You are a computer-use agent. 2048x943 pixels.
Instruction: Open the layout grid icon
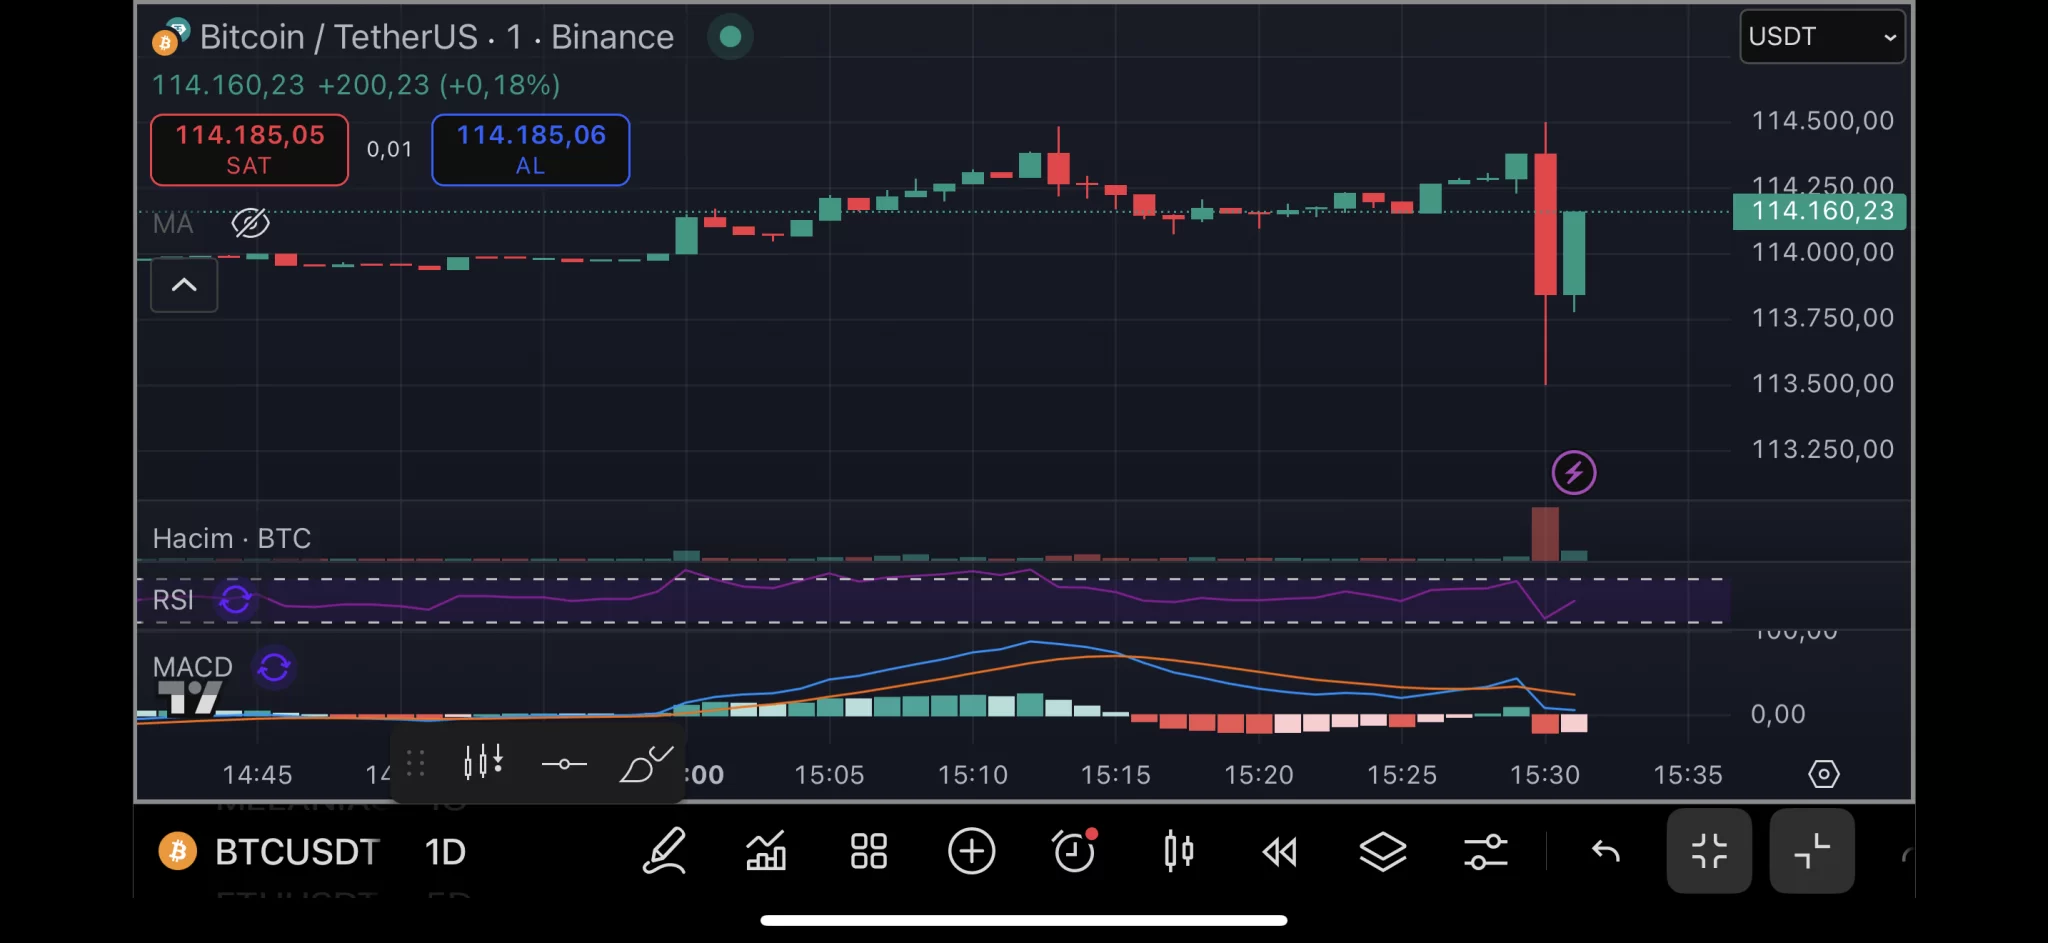(x=868, y=852)
